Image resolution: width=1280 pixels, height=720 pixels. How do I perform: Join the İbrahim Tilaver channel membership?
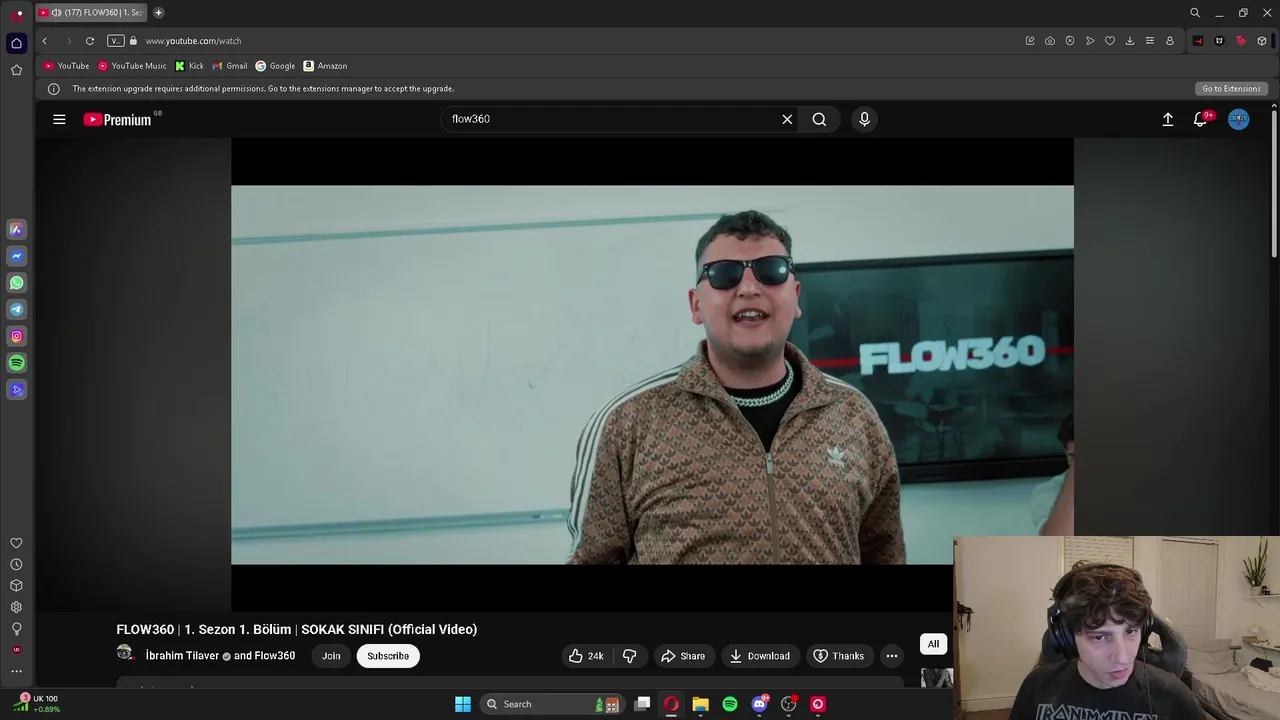pos(331,656)
